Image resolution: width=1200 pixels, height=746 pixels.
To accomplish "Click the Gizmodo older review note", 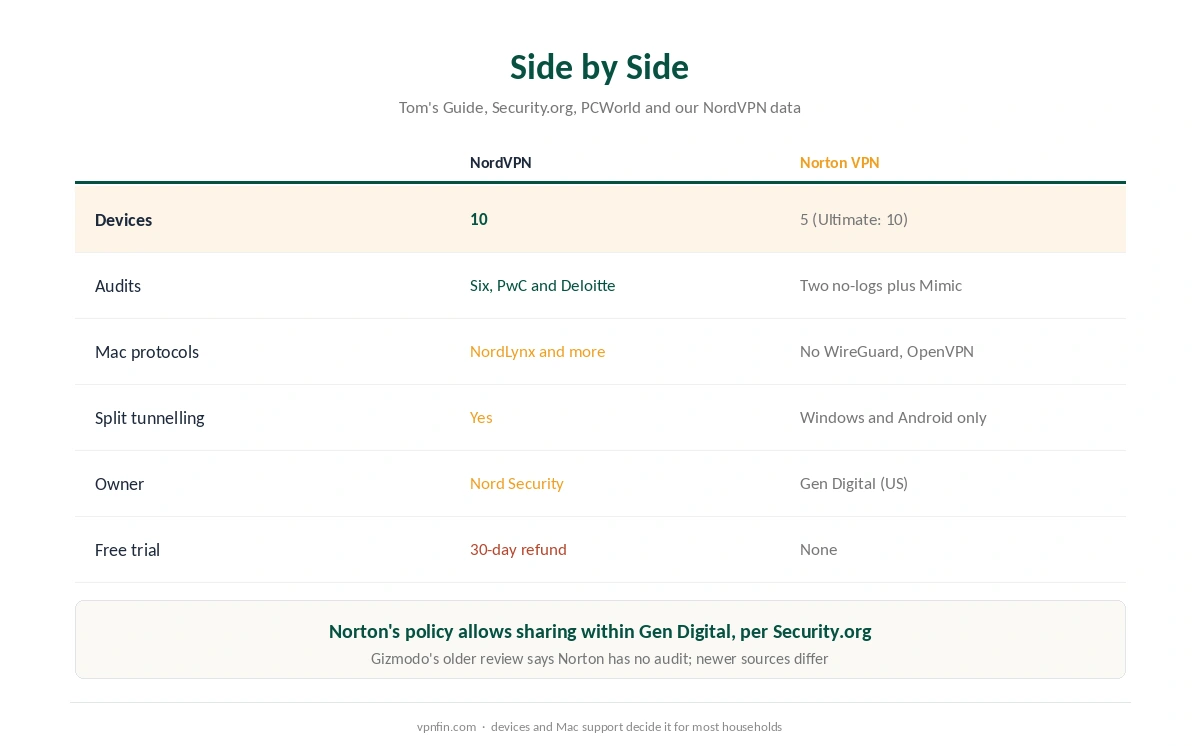I will pyautogui.click(x=599, y=658).
